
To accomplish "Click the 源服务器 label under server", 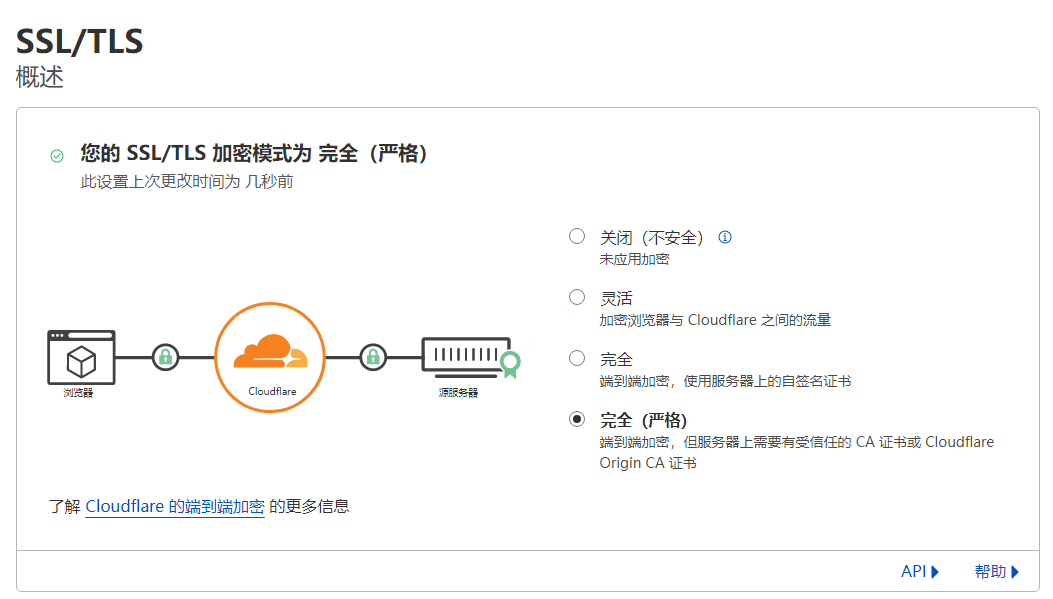I will pyautogui.click(x=458, y=393).
